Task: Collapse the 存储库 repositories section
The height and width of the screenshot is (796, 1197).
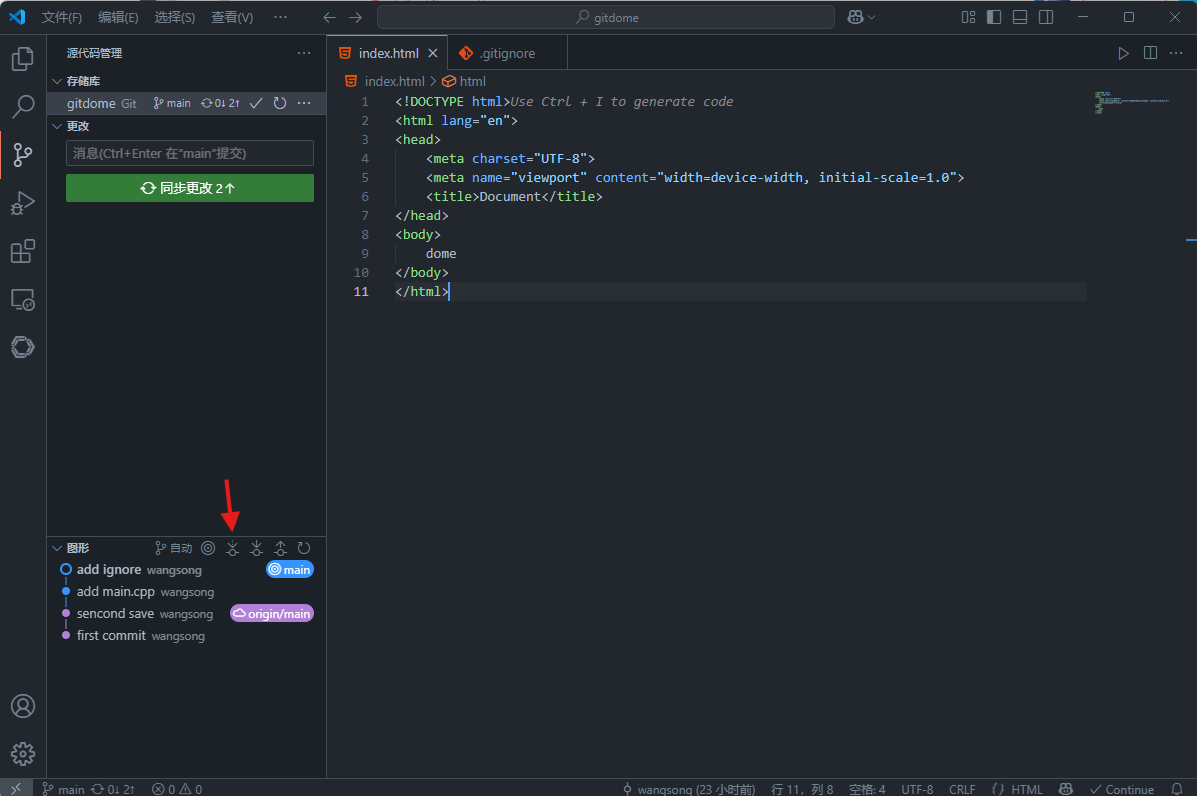Action: pos(57,81)
